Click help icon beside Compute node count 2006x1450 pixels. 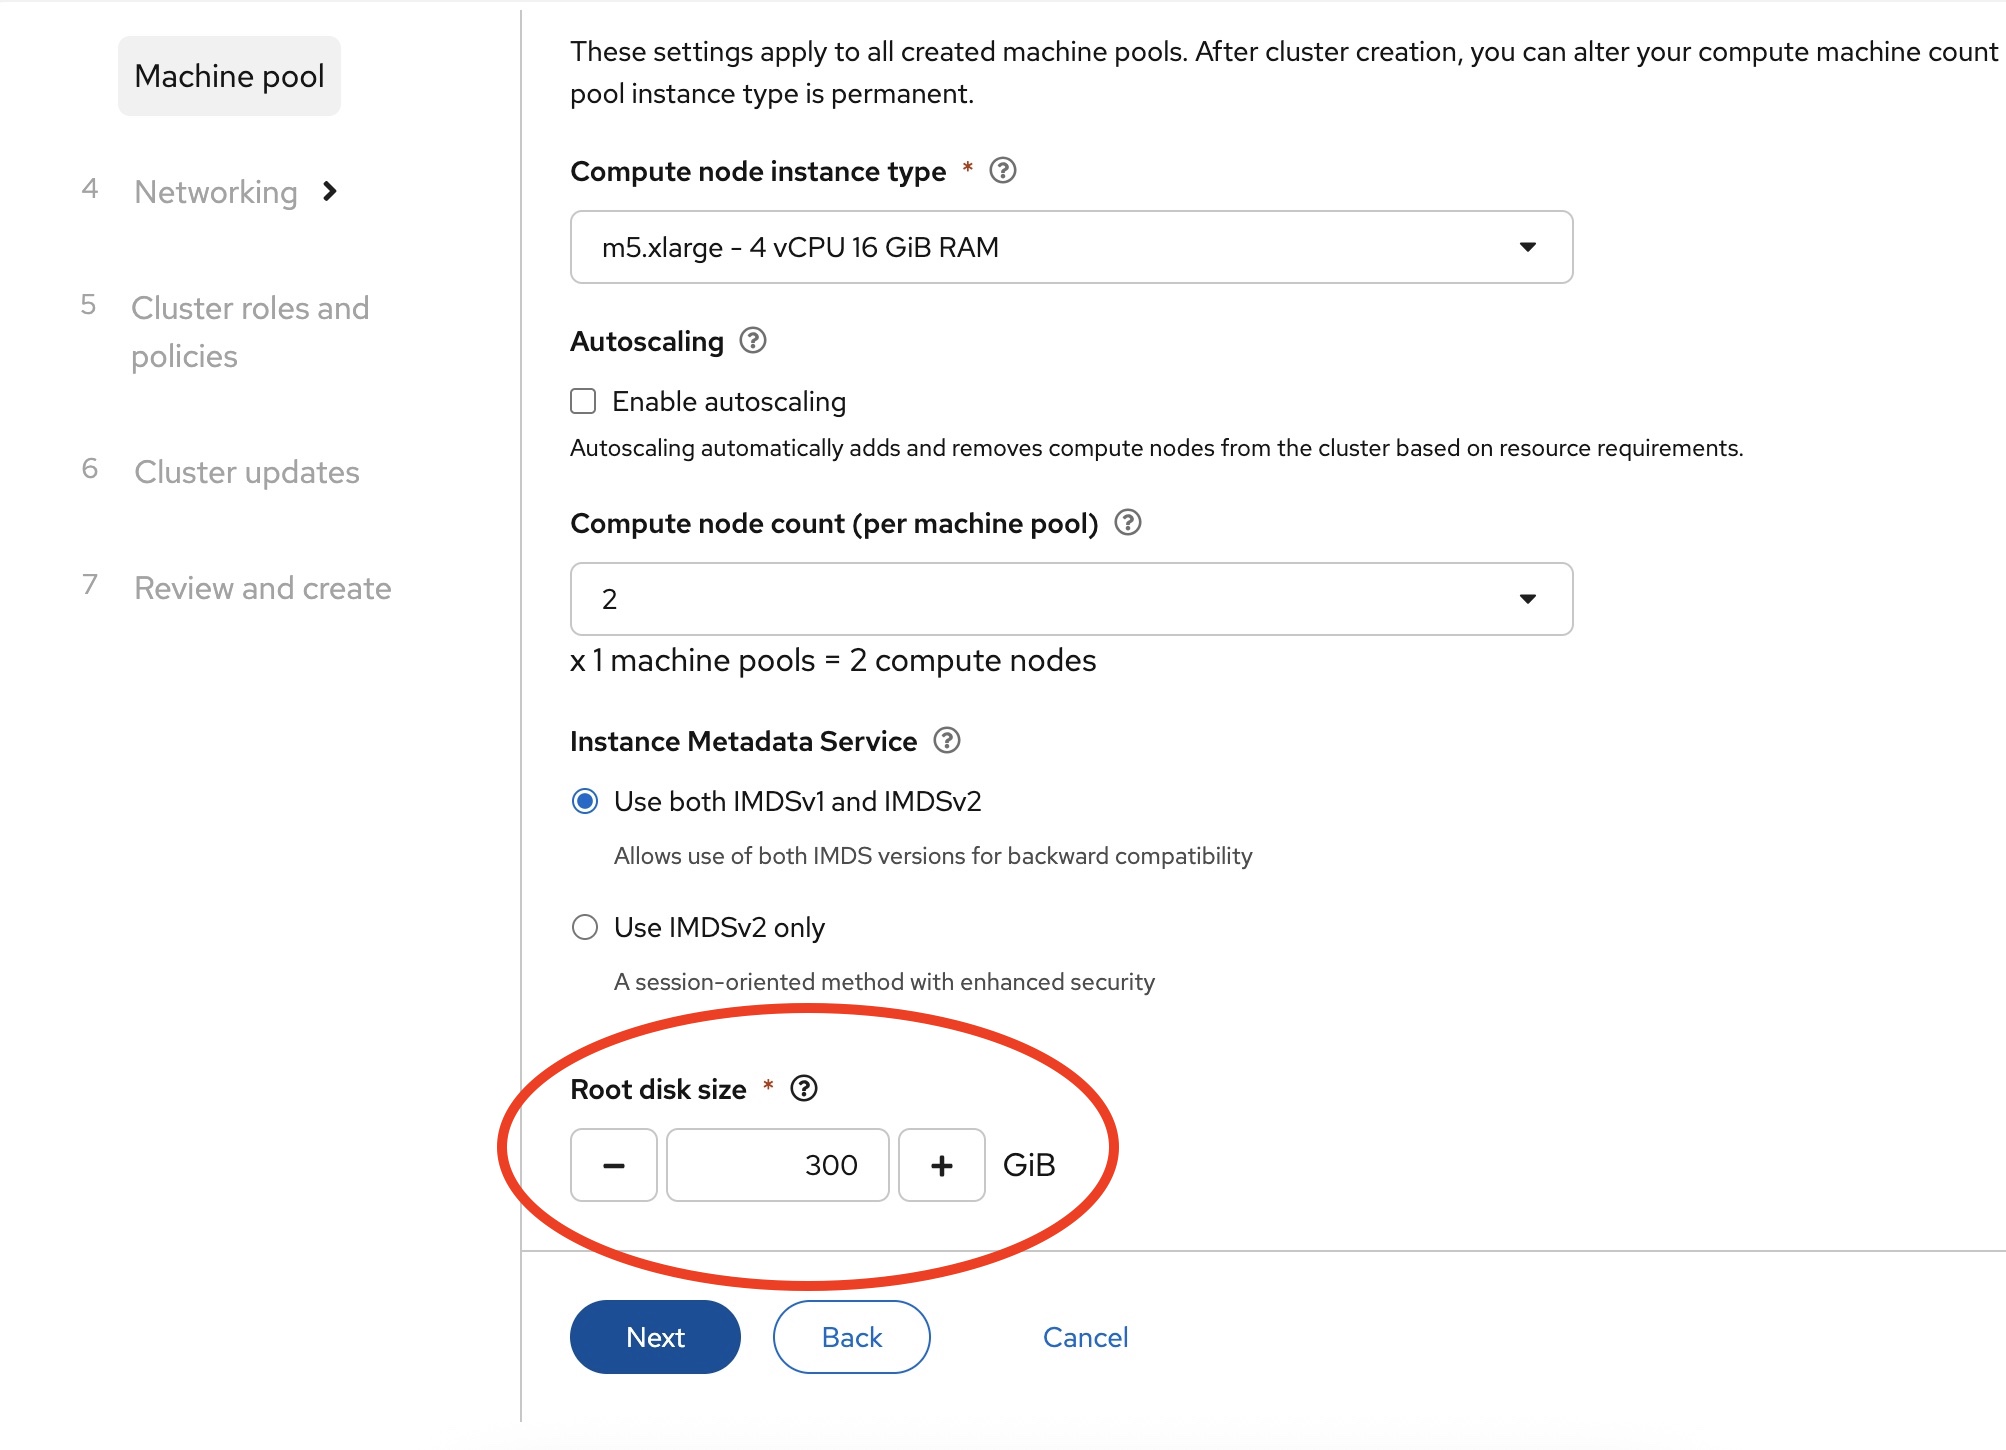pyautogui.click(x=1127, y=522)
